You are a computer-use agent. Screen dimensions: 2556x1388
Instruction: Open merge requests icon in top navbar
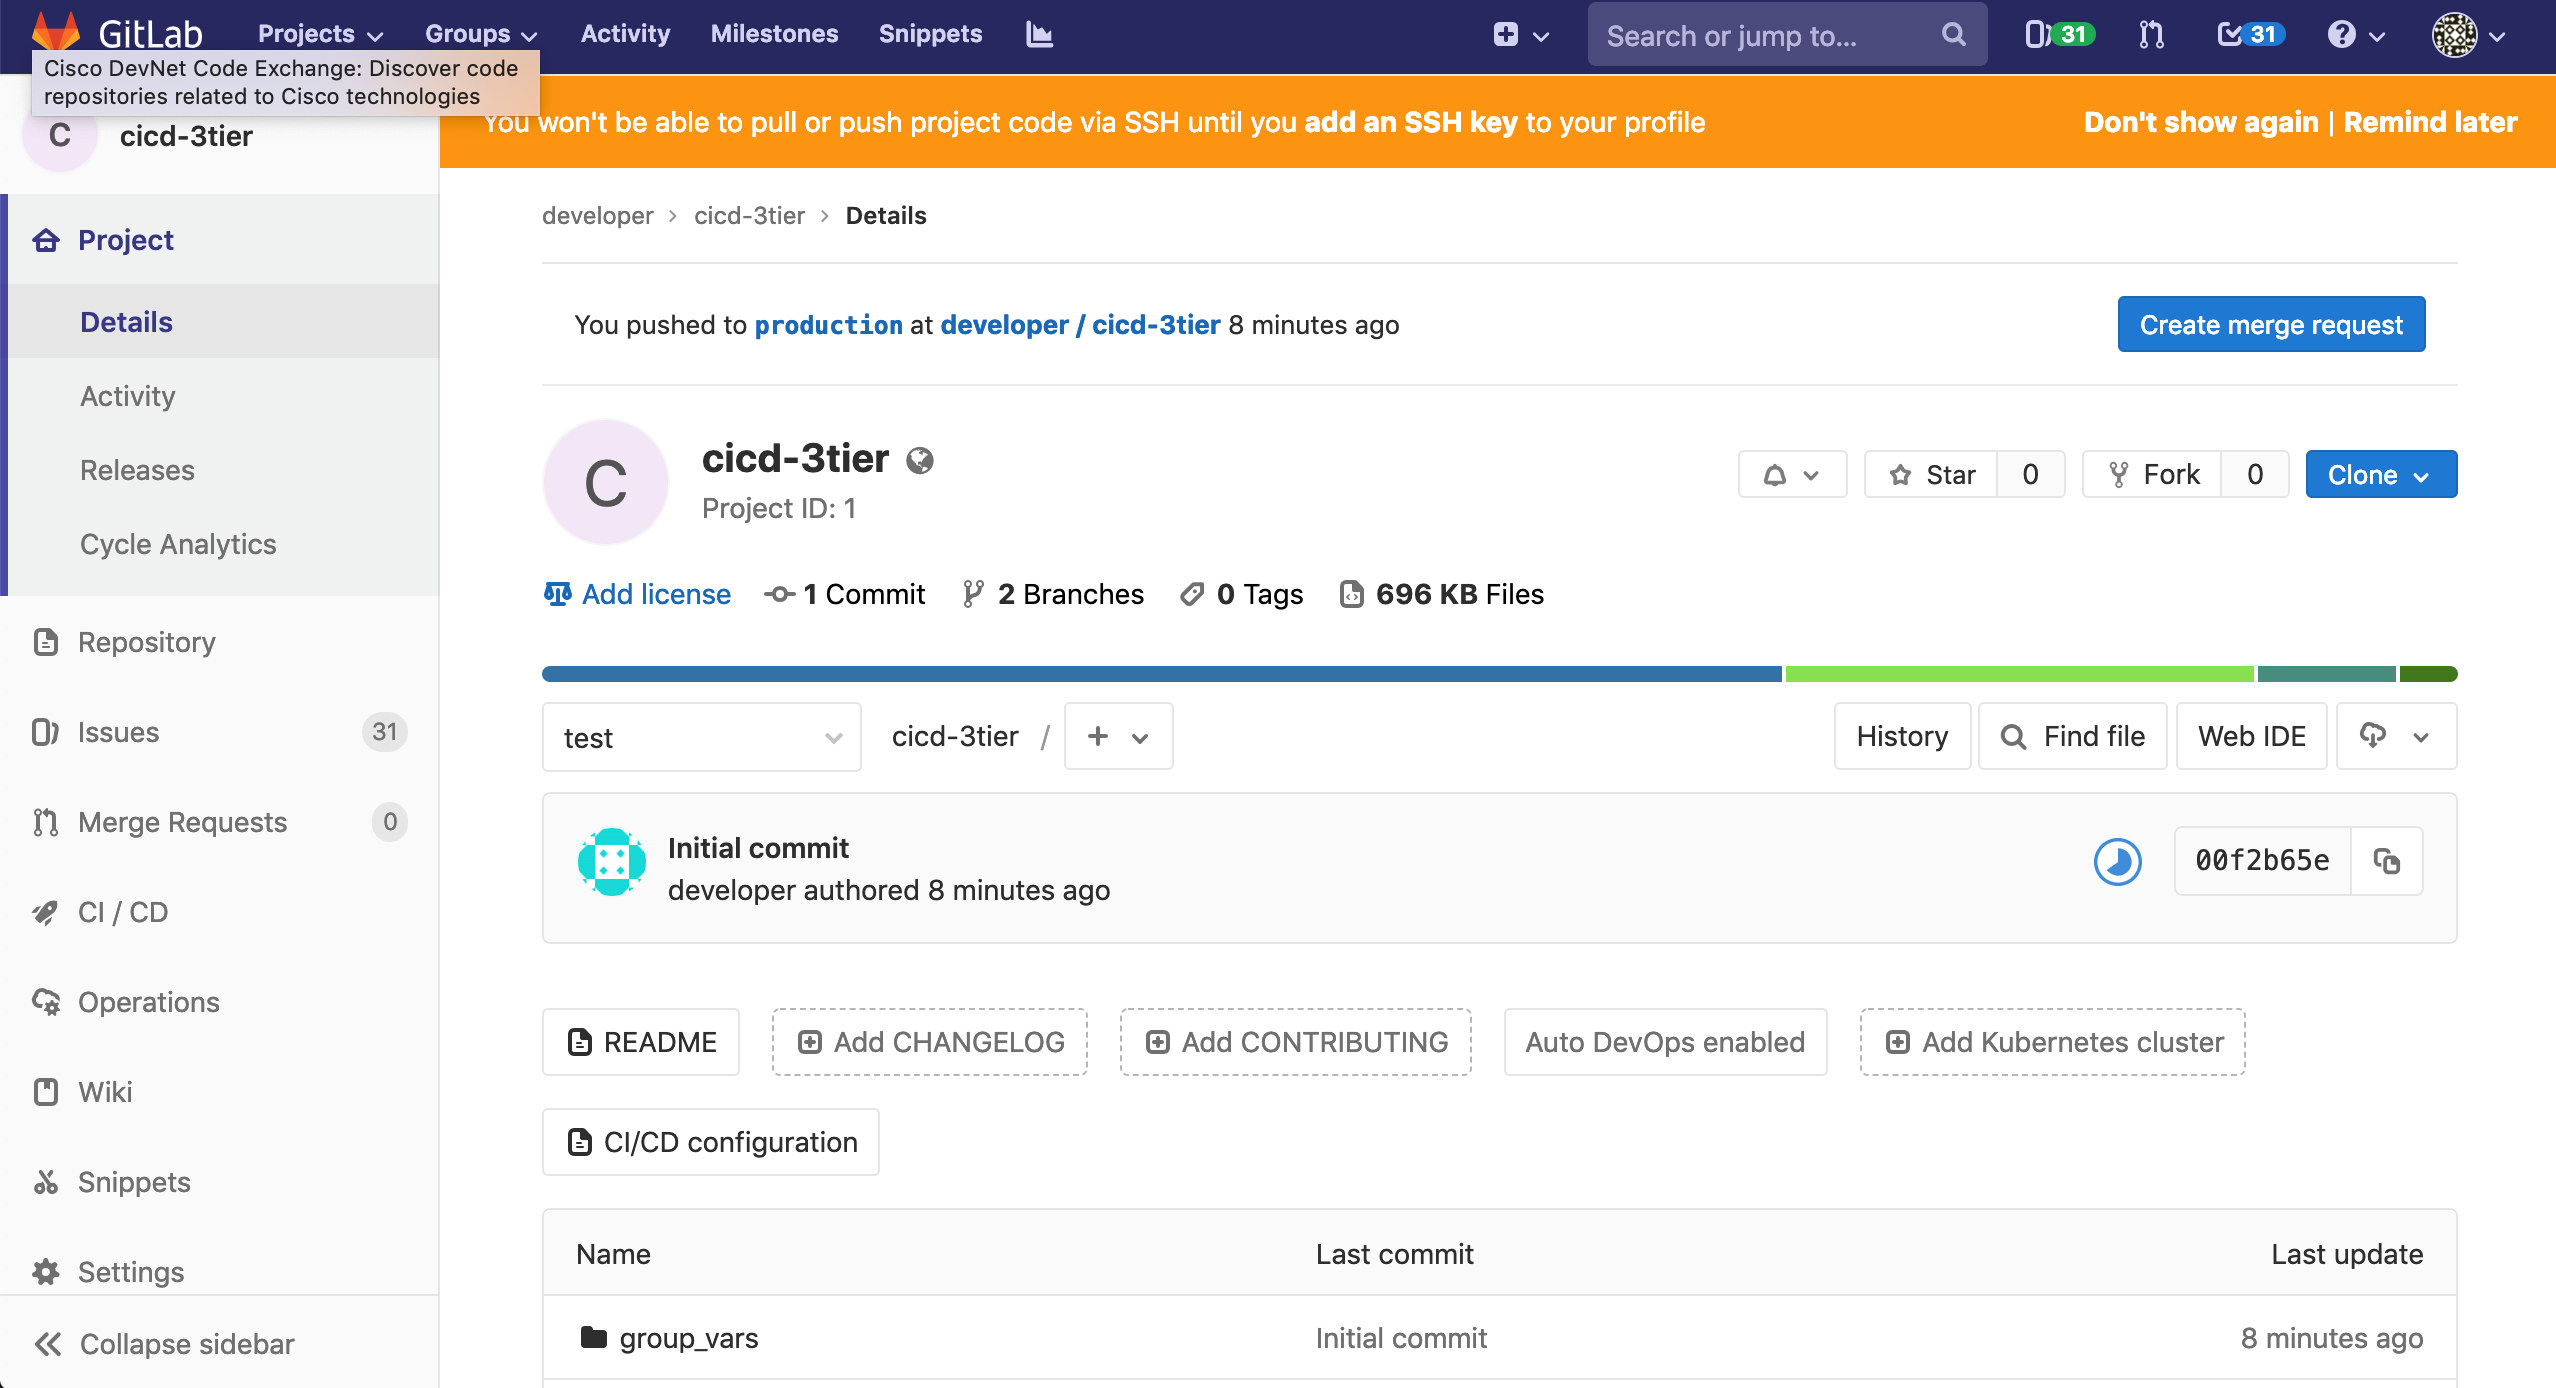tap(2151, 35)
